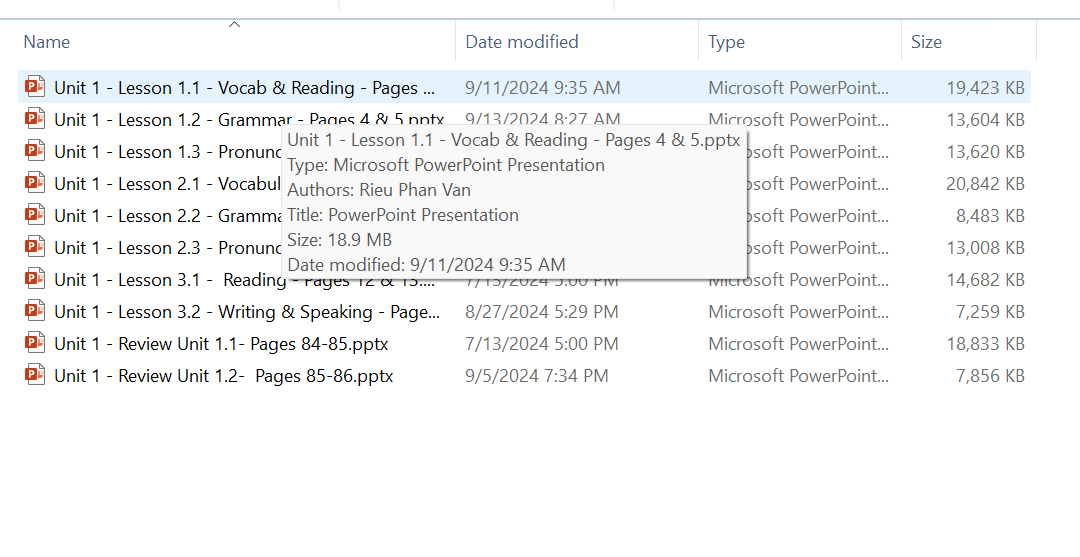Click the PowerPoint icon beside Lesson 1.2
The width and height of the screenshot is (1080, 557).
36,119
